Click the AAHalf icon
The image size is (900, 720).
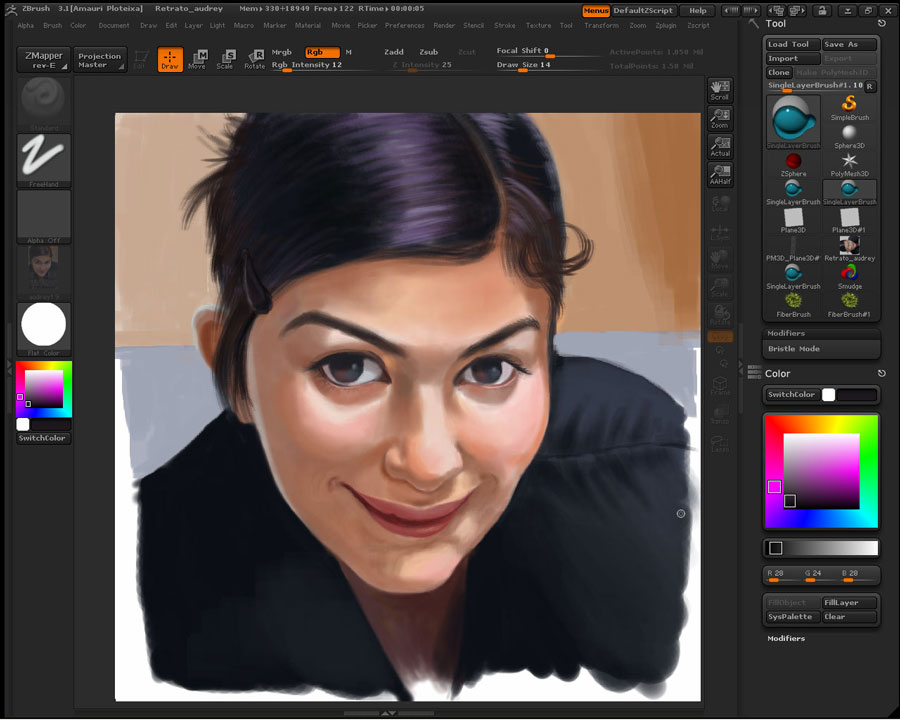point(720,175)
